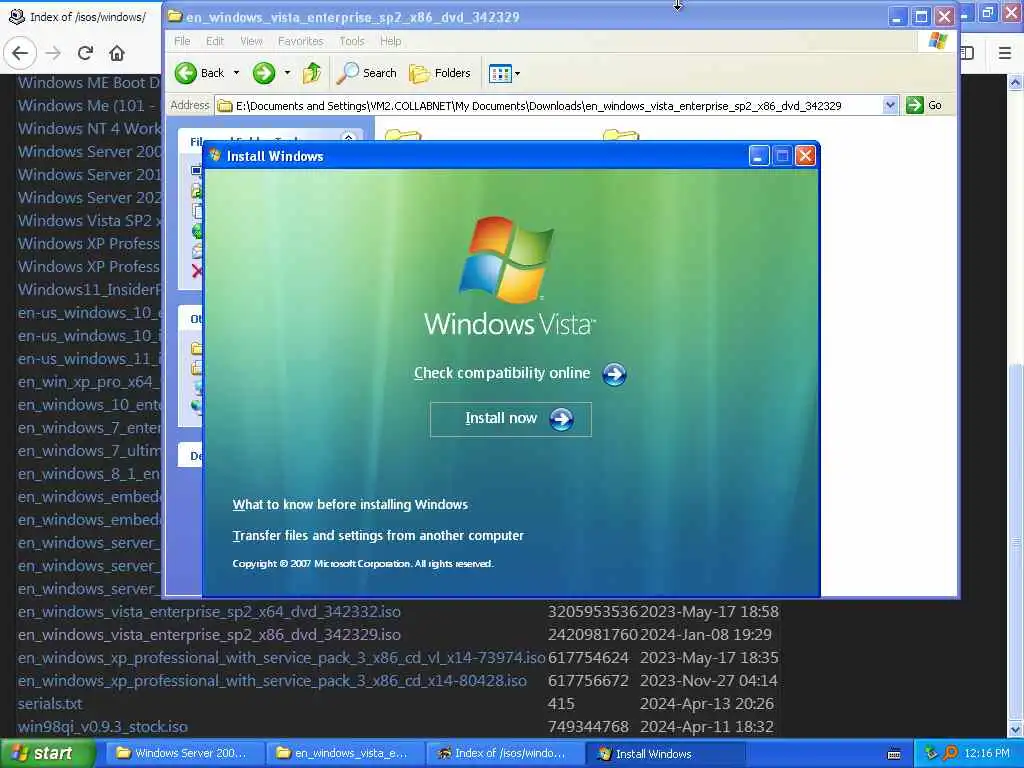Image resolution: width=1024 pixels, height=768 pixels.
Task: Open the File menu in Explorer
Action: click(x=182, y=41)
